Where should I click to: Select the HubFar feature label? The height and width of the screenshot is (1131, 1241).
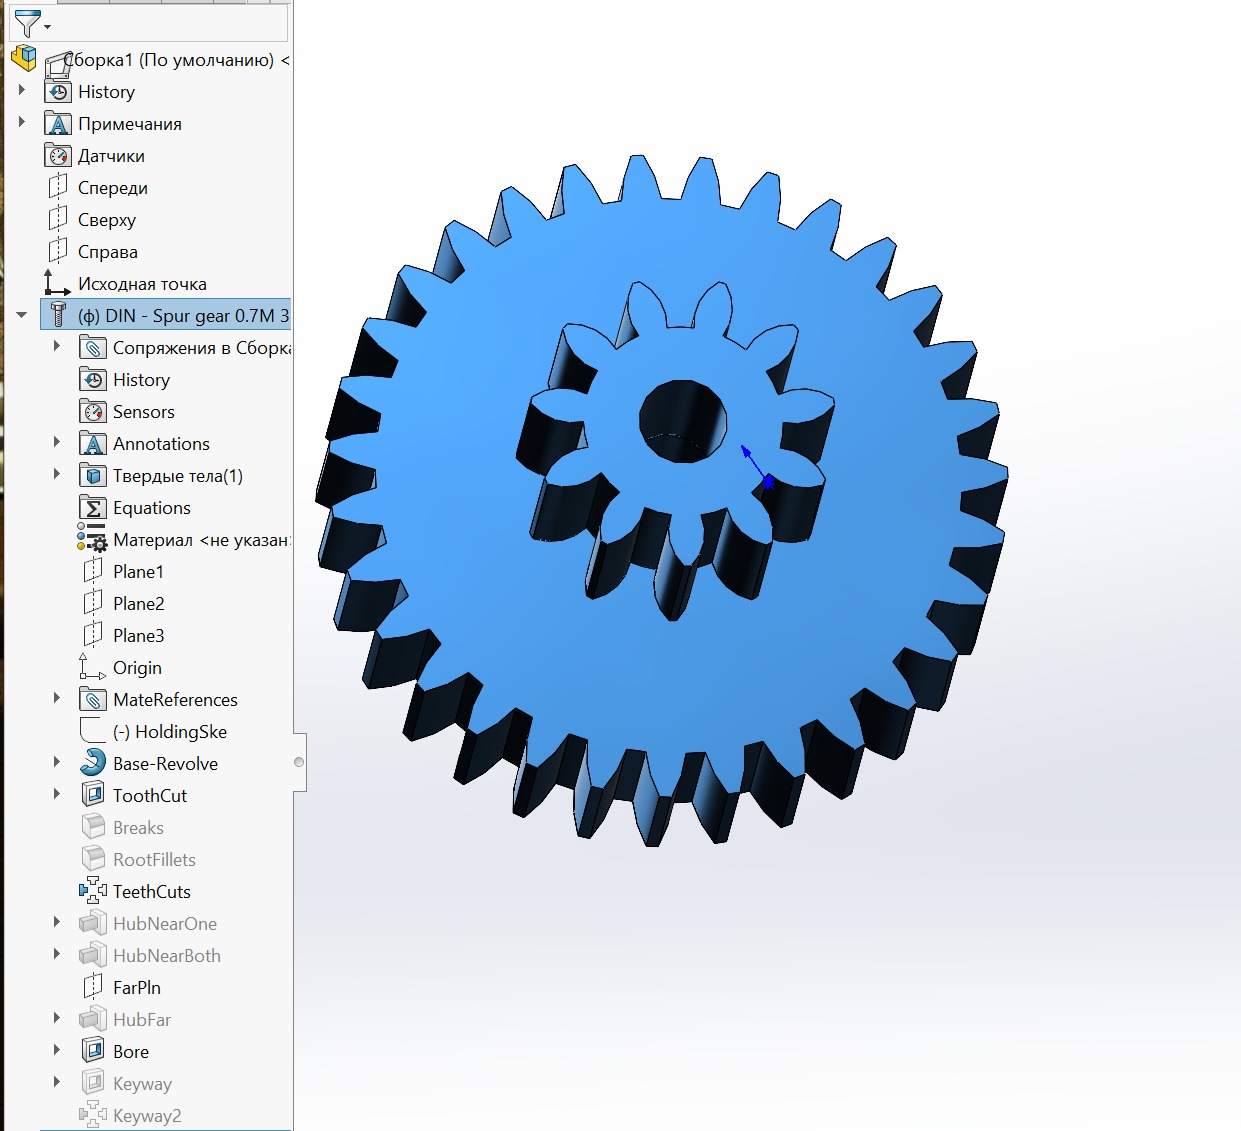tap(142, 1020)
